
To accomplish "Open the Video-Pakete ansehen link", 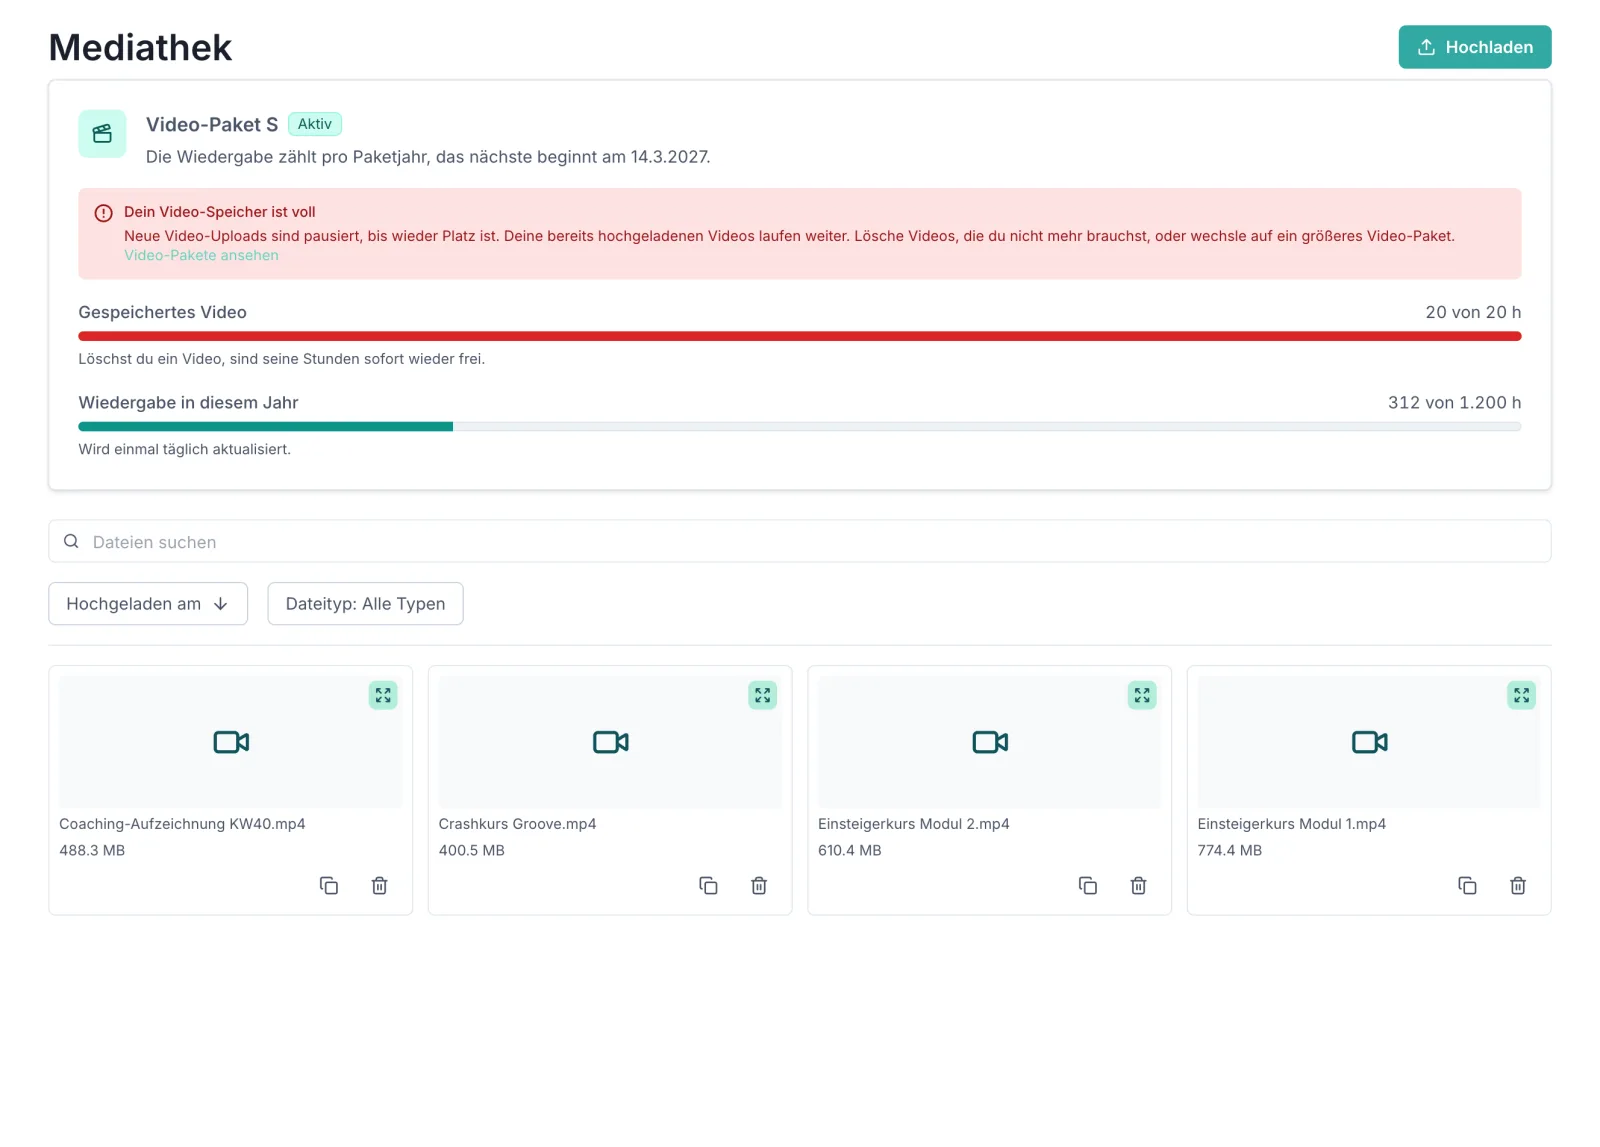I will pos(201,256).
